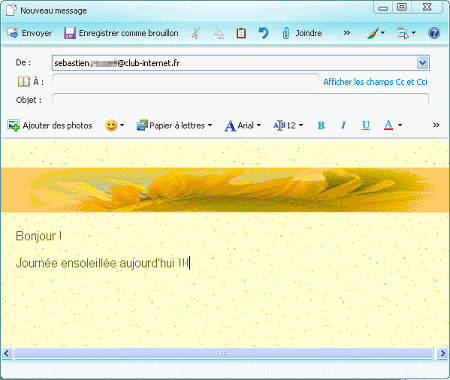This screenshot has width=450, height=380.
Task: Open the font size 12 dropdown
Action: (x=288, y=125)
